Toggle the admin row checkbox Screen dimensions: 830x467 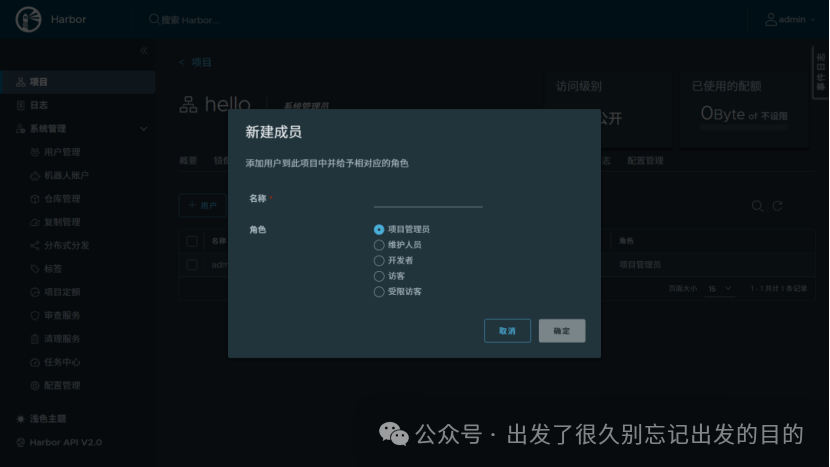[192, 265]
